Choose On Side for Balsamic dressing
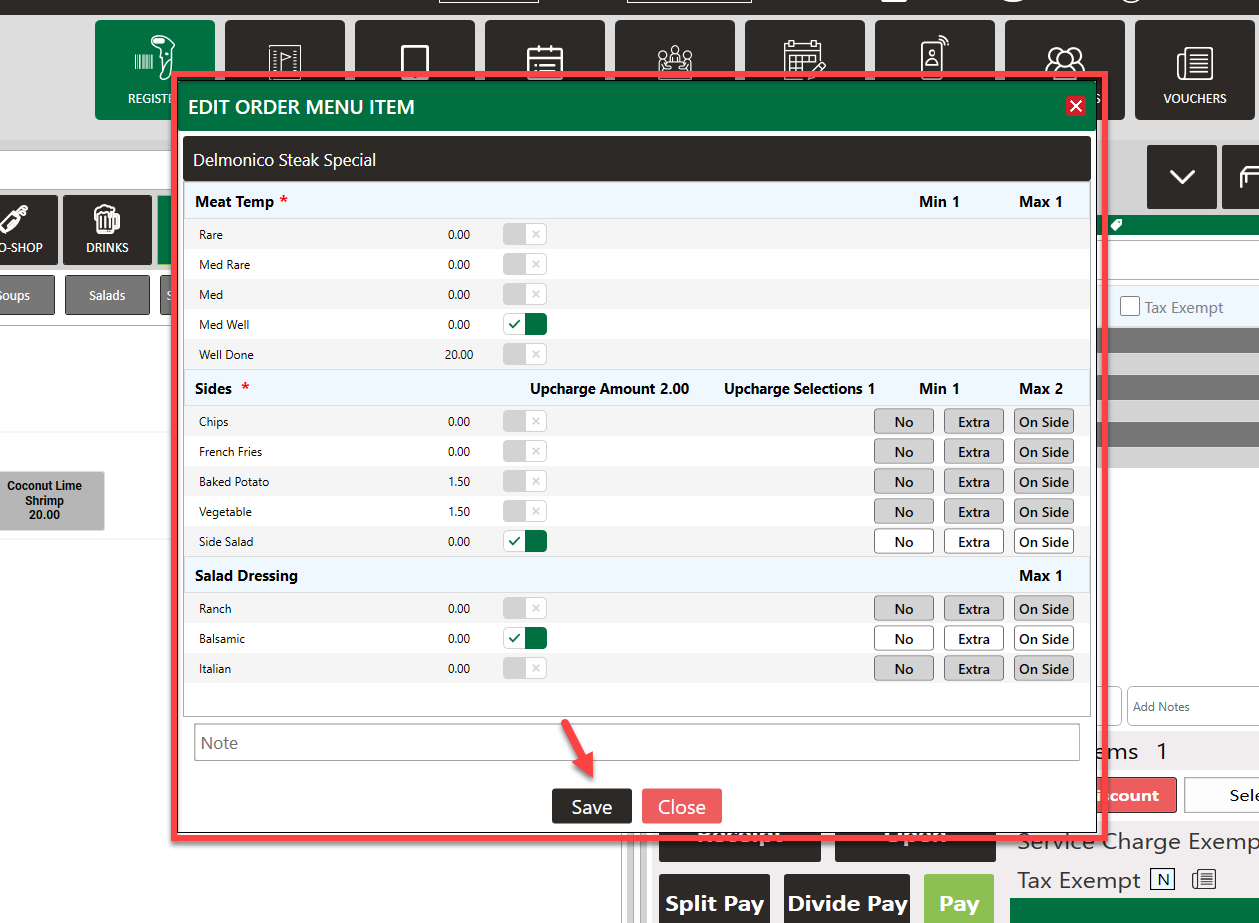The height and width of the screenshot is (923, 1259). click(1043, 639)
